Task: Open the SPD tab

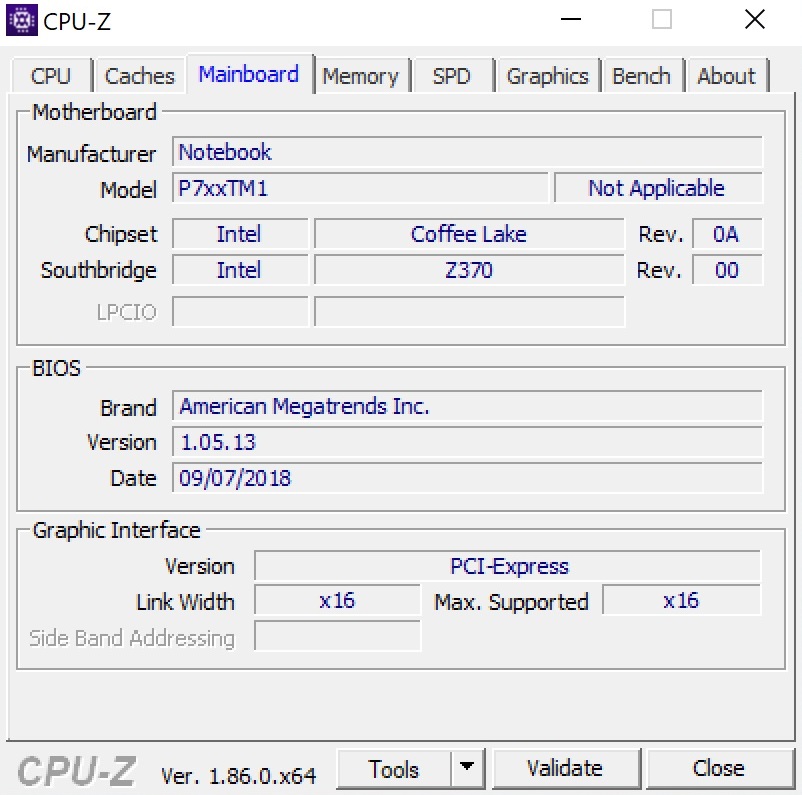Action: (452, 76)
